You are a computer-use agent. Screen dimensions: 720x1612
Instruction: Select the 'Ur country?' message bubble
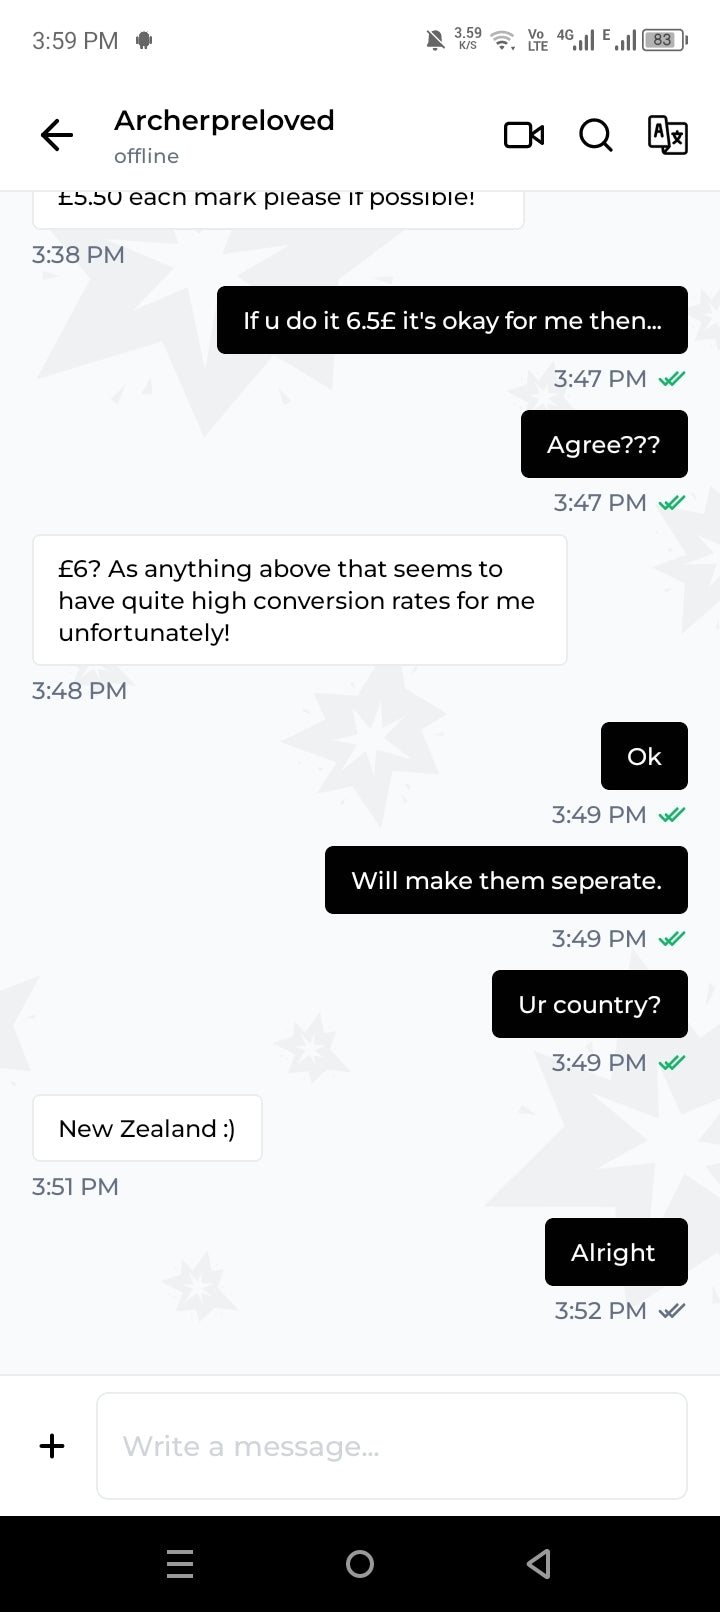coord(590,1004)
